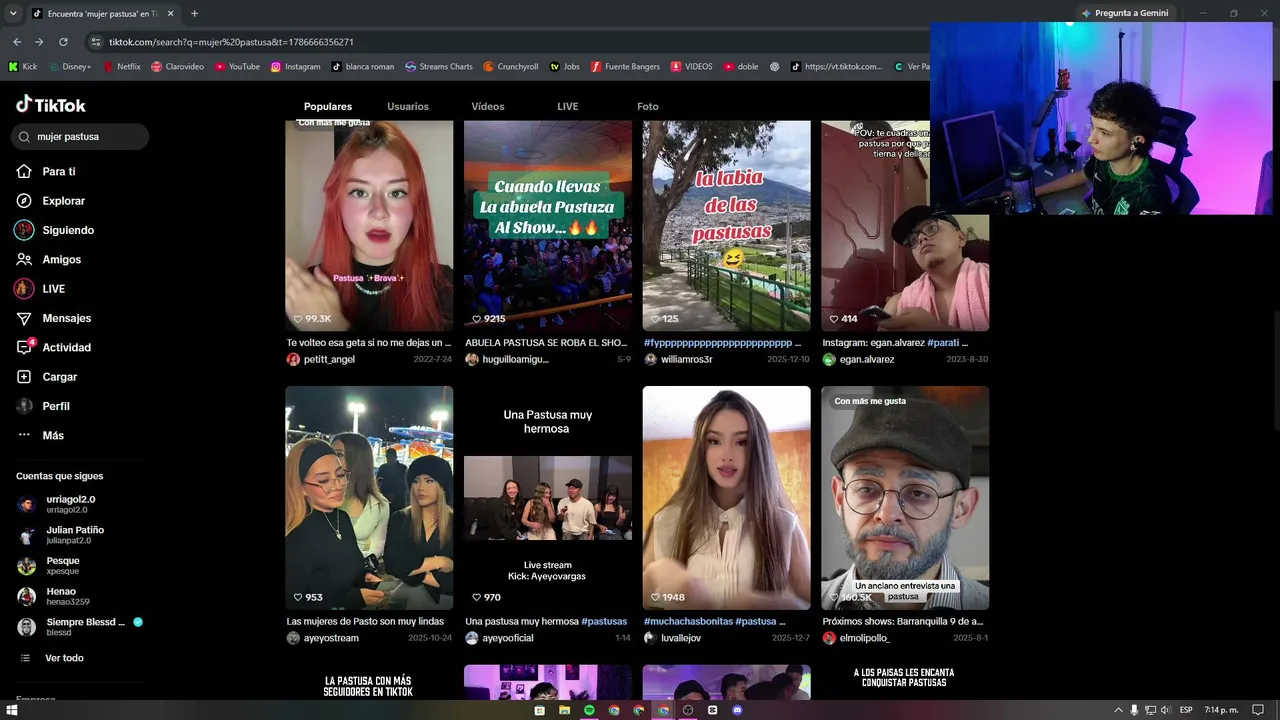
Task: Open the ESP language indicator
Action: [x=1186, y=710]
